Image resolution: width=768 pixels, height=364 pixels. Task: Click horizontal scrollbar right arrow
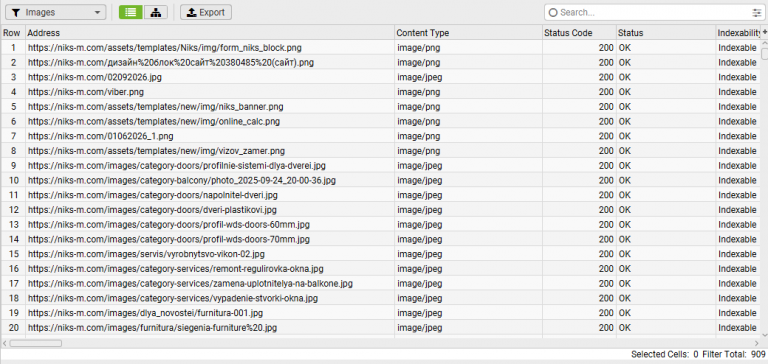coord(757,343)
